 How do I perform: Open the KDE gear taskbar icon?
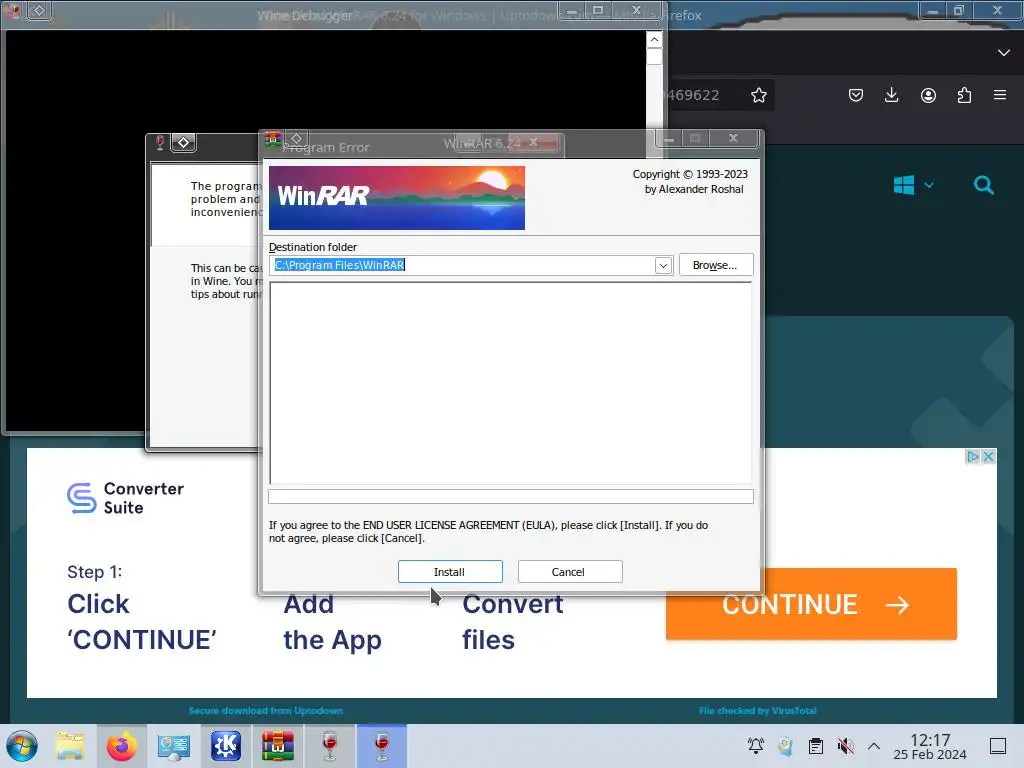225,746
